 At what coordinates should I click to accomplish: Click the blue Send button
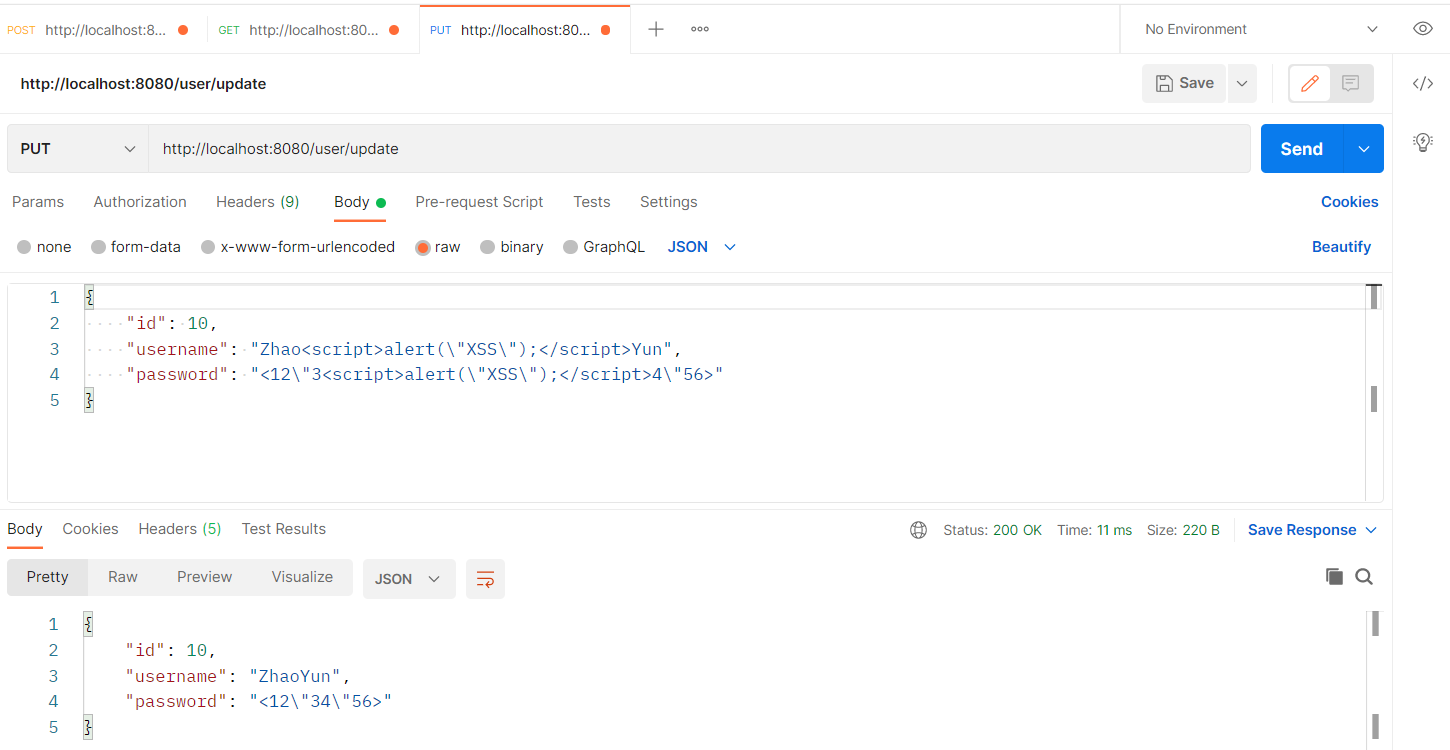pyautogui.click(x=1301, y=149)
